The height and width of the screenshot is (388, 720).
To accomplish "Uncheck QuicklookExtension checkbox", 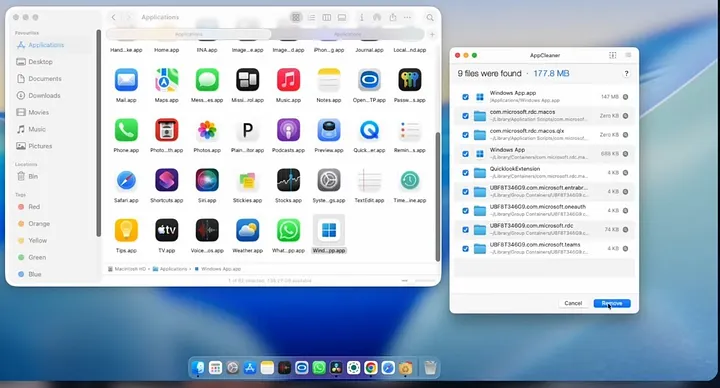I will point(465,173).
